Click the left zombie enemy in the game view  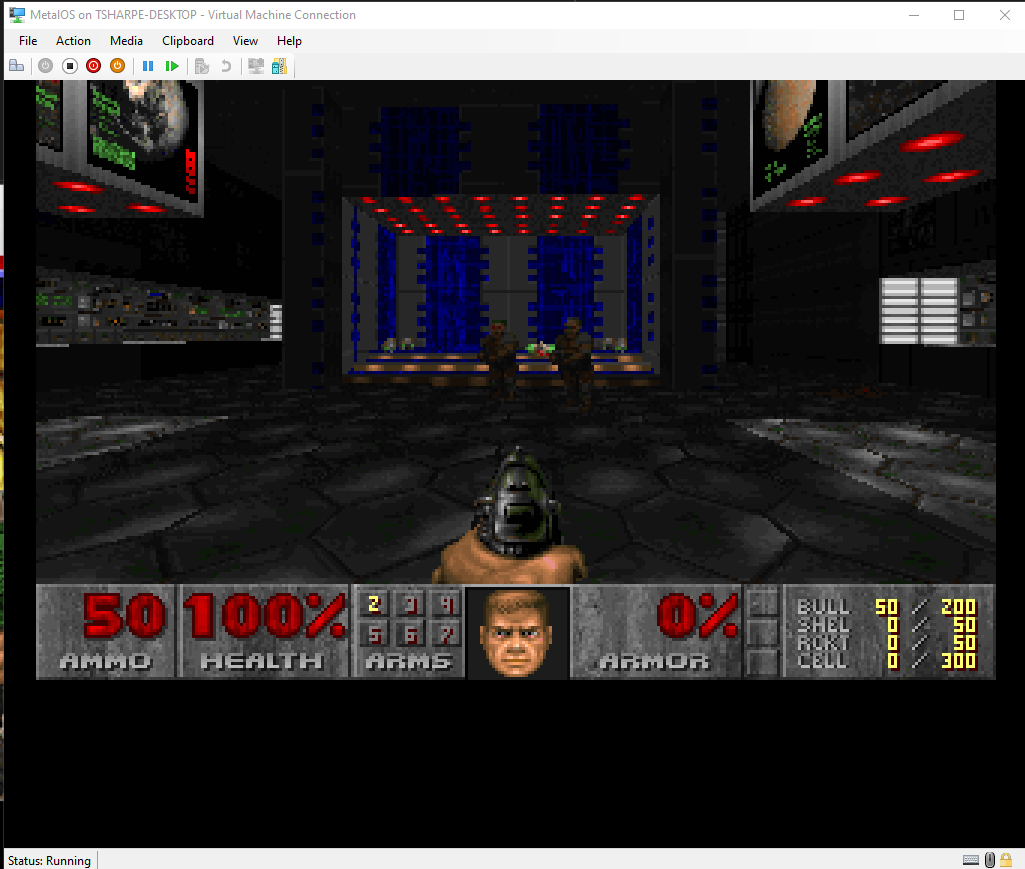point(499,358)
